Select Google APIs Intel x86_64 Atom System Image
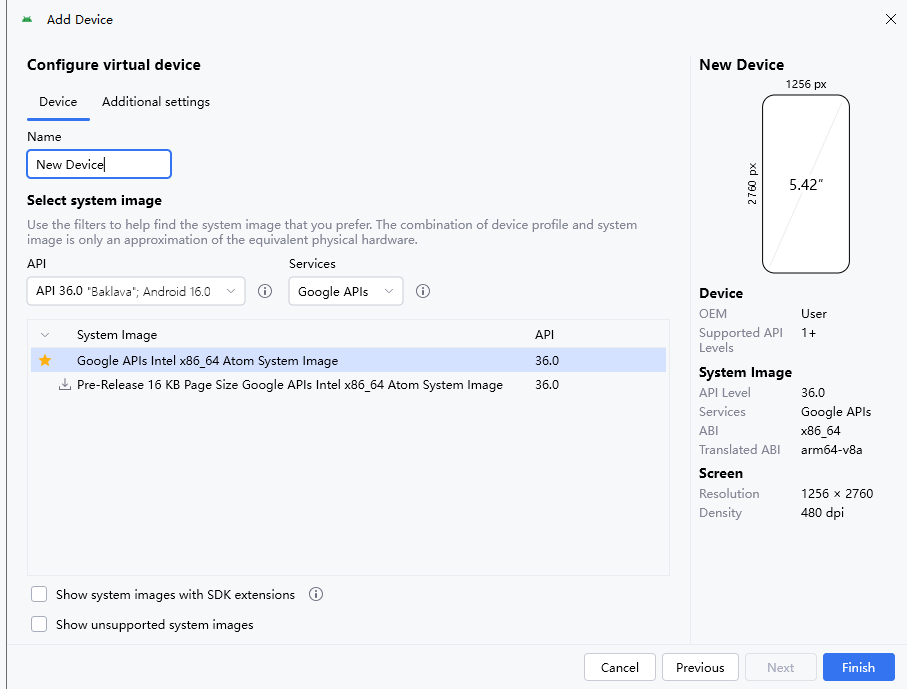Image resolution: width=907 pixels, height=689 pixels. click(348, 360)
